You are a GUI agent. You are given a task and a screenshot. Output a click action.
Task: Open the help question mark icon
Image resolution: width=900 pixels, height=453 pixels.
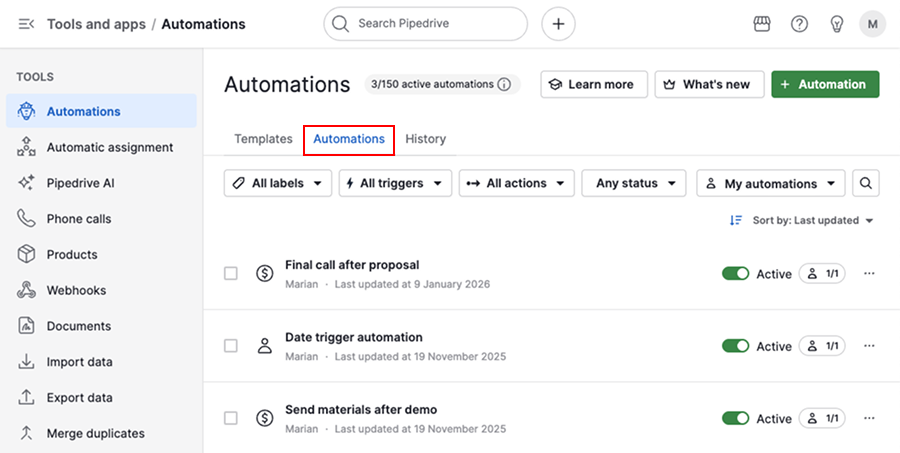(x=799, y=24)
